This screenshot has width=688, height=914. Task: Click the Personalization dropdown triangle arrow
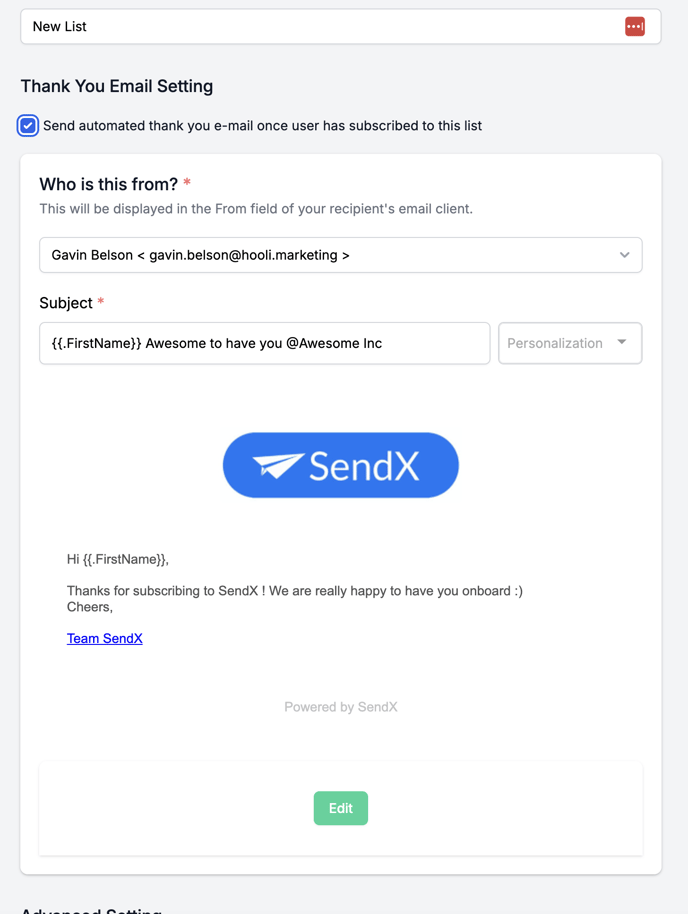click(x=622, y=342)
